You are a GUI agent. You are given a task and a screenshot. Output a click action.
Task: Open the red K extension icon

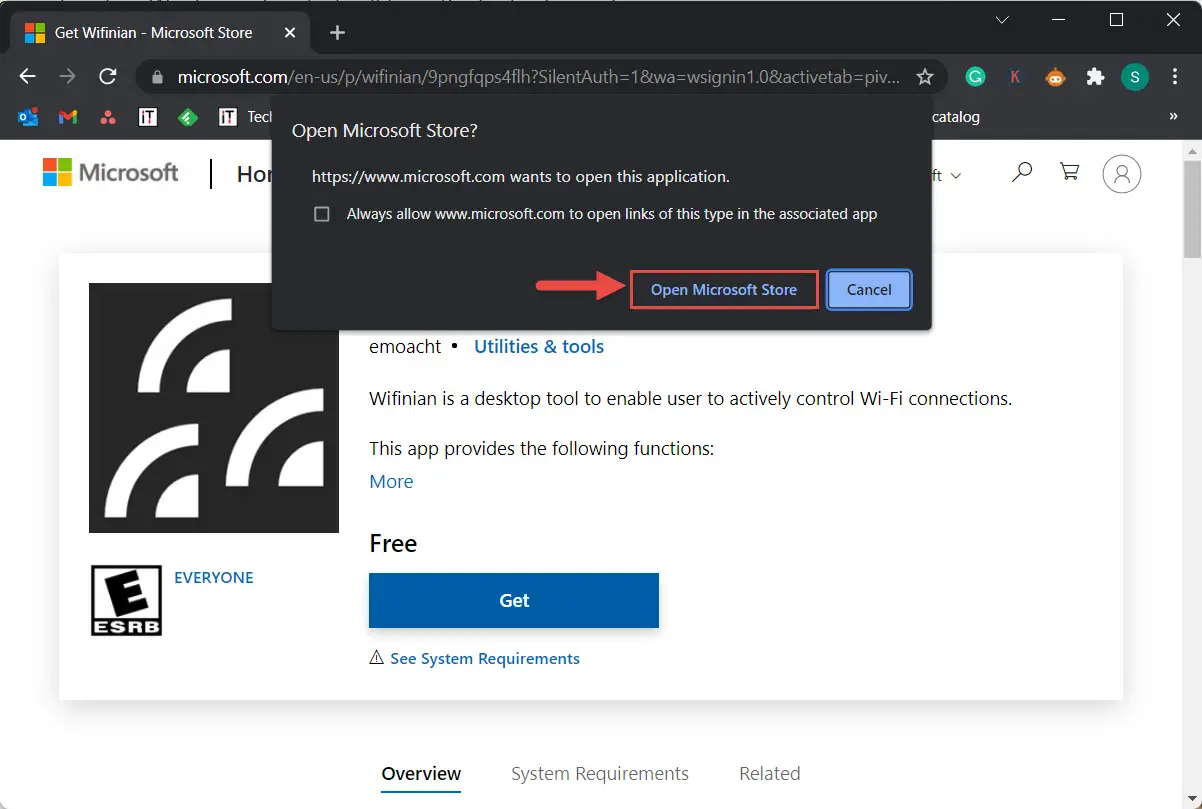[1015, 77]
